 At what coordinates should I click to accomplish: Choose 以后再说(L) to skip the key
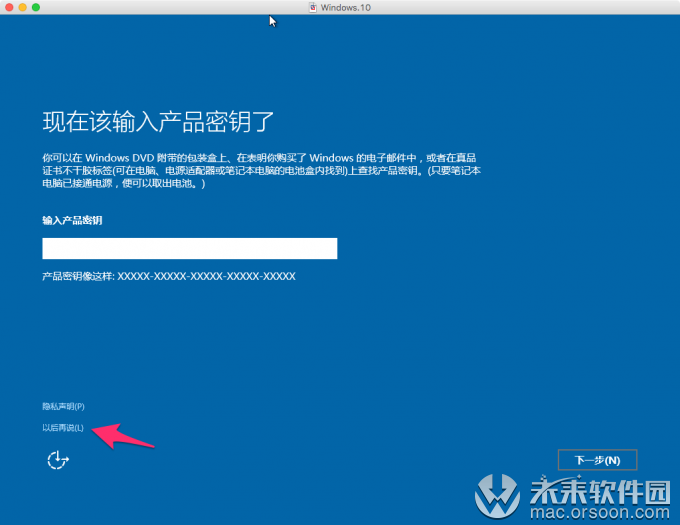coord(63,428)
